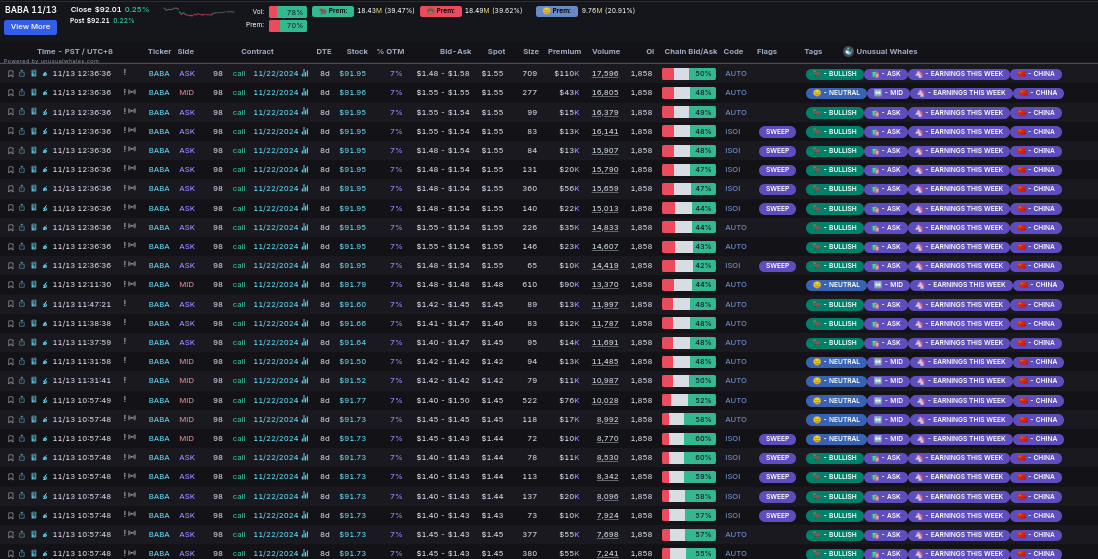Toggle bookmark on the 11,997 volume row
Screen dimensions: 1098x559
(x=11, y=305)
